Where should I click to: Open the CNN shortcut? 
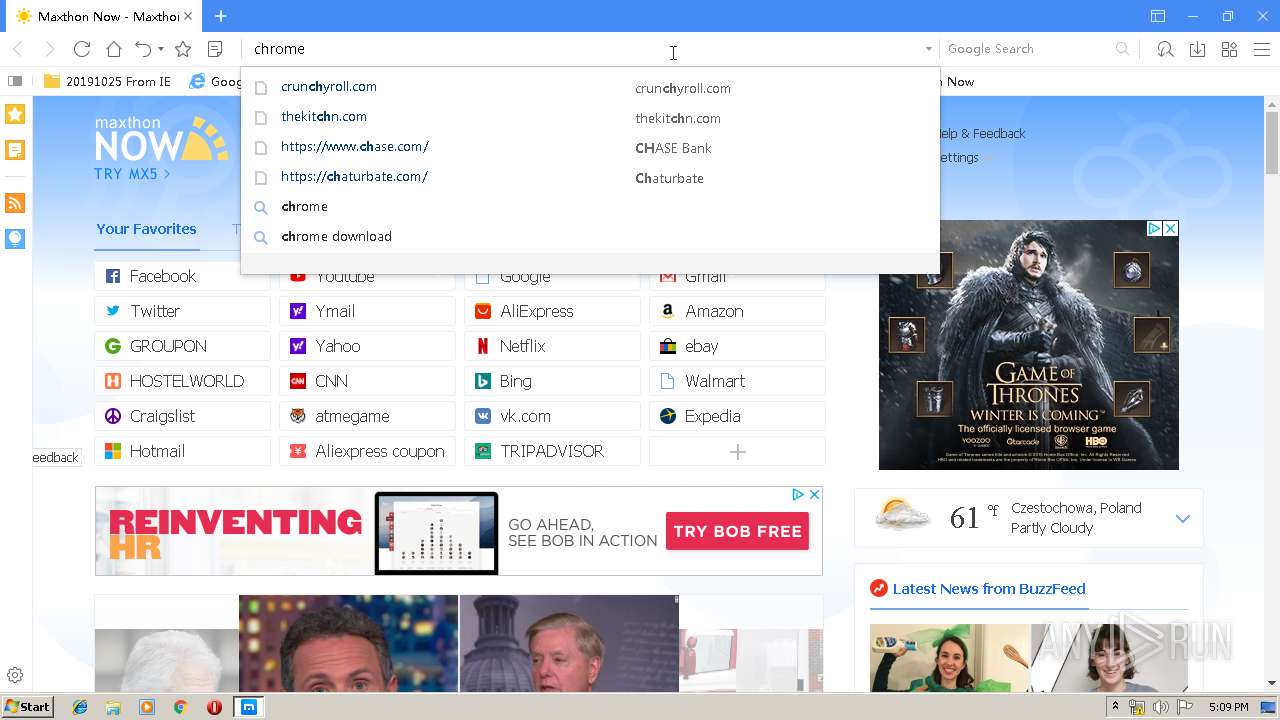pyautogui.click(x=367, y=381)
